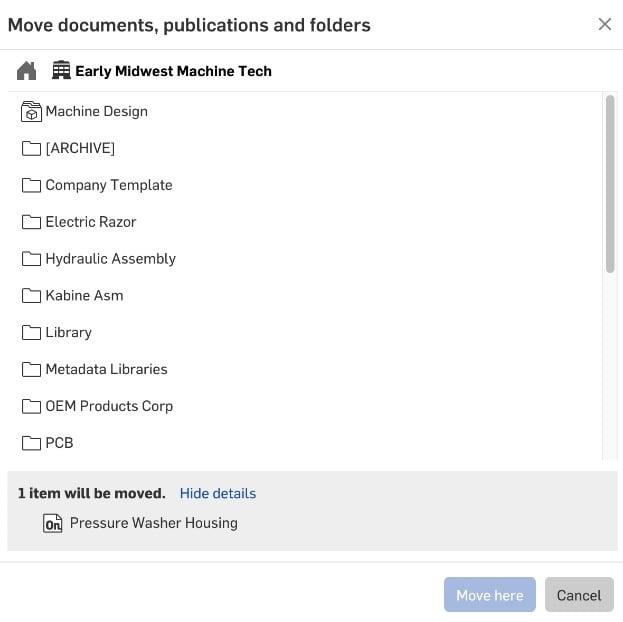Navigate to Early Midwest Machine Tech breadcrumb
The width and height of the screenshot is (623, 622).
173,71
